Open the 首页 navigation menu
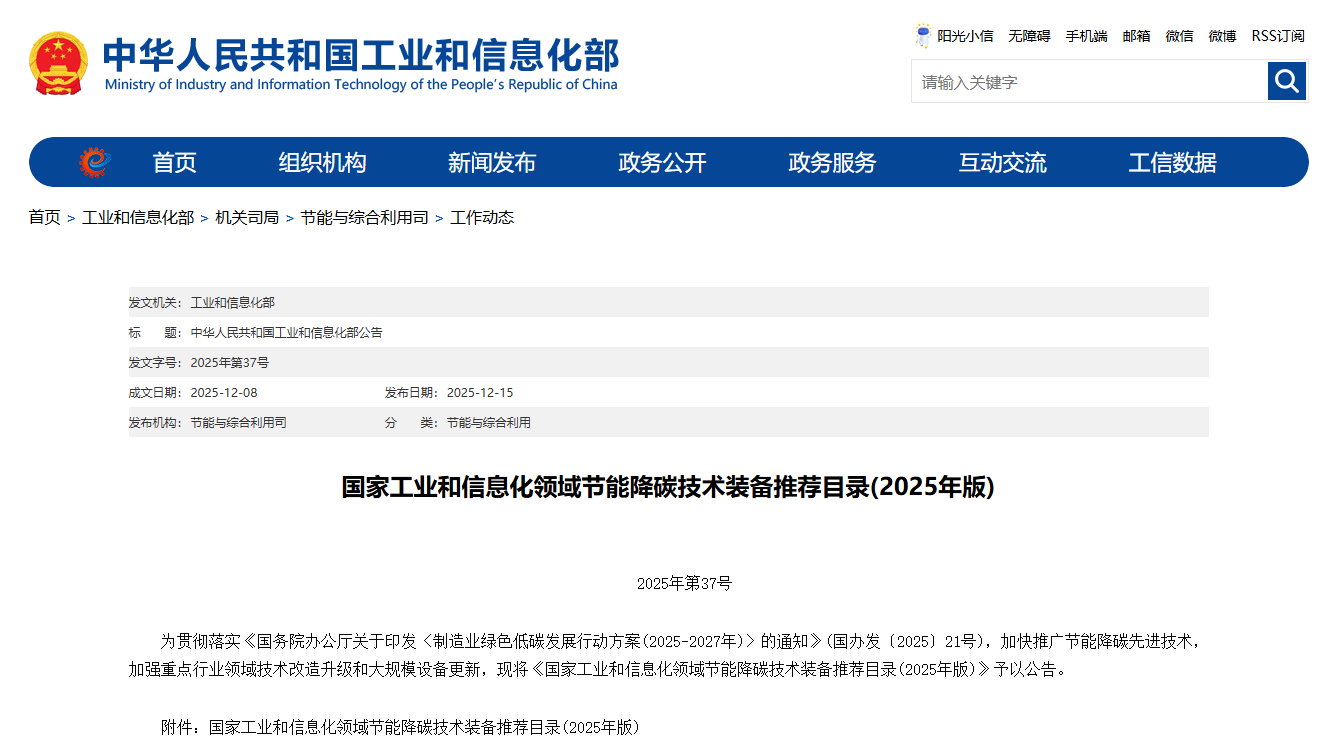This screenshot has width=1332, height=750. (x=174, y=161)
